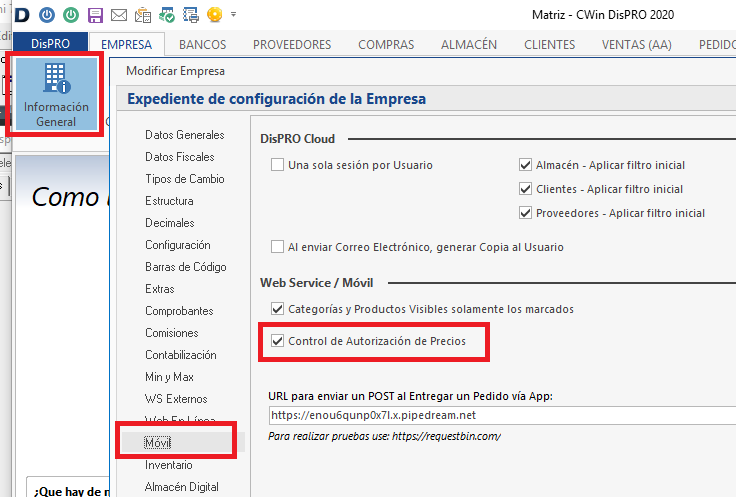
Task: Switch to the ALMACÉN ribbon tab
Action: click(x=469, y=45)
